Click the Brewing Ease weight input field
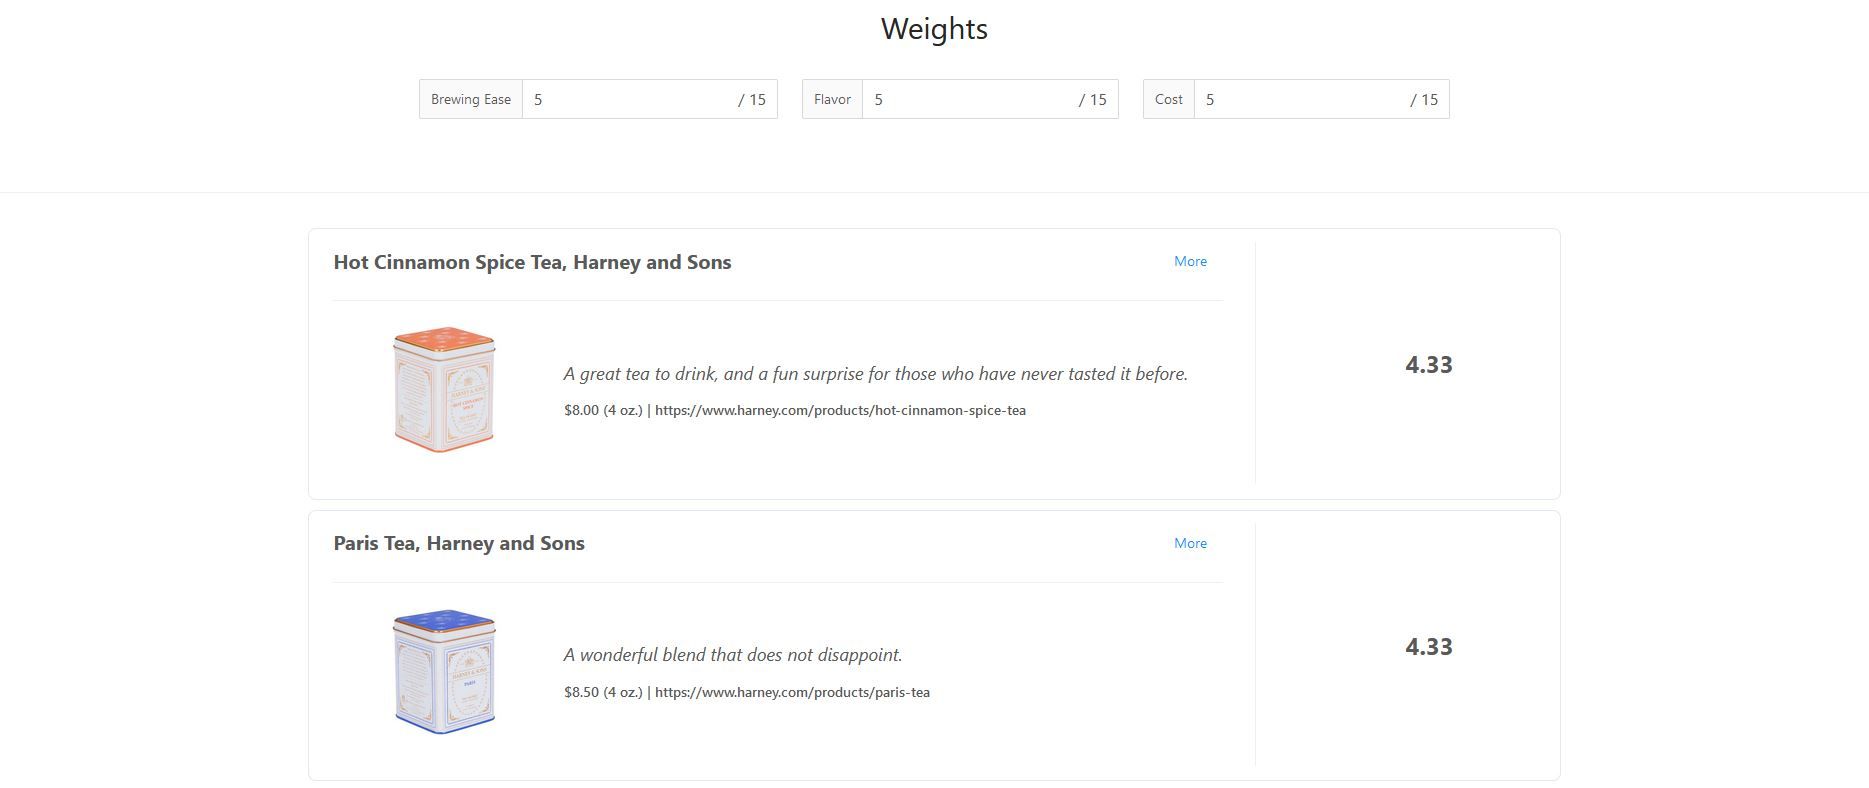 (630, 99)
